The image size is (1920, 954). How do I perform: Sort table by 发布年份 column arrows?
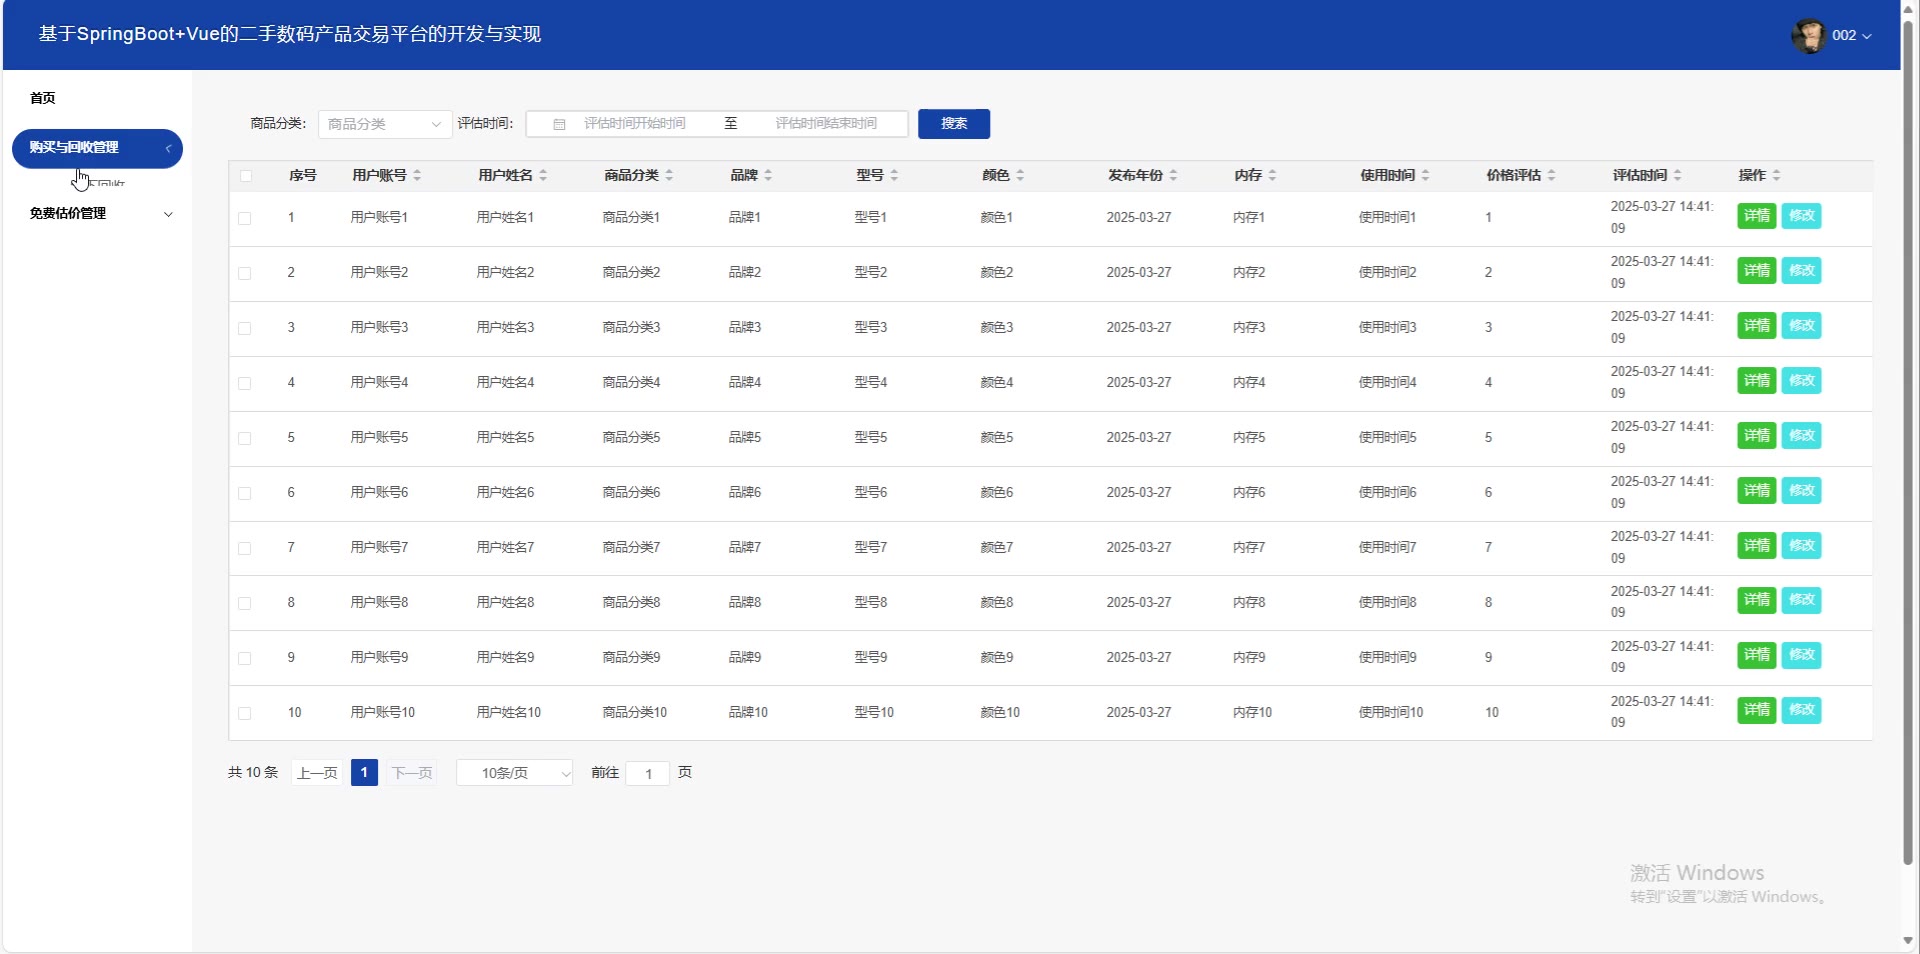tap(1173, 175)
